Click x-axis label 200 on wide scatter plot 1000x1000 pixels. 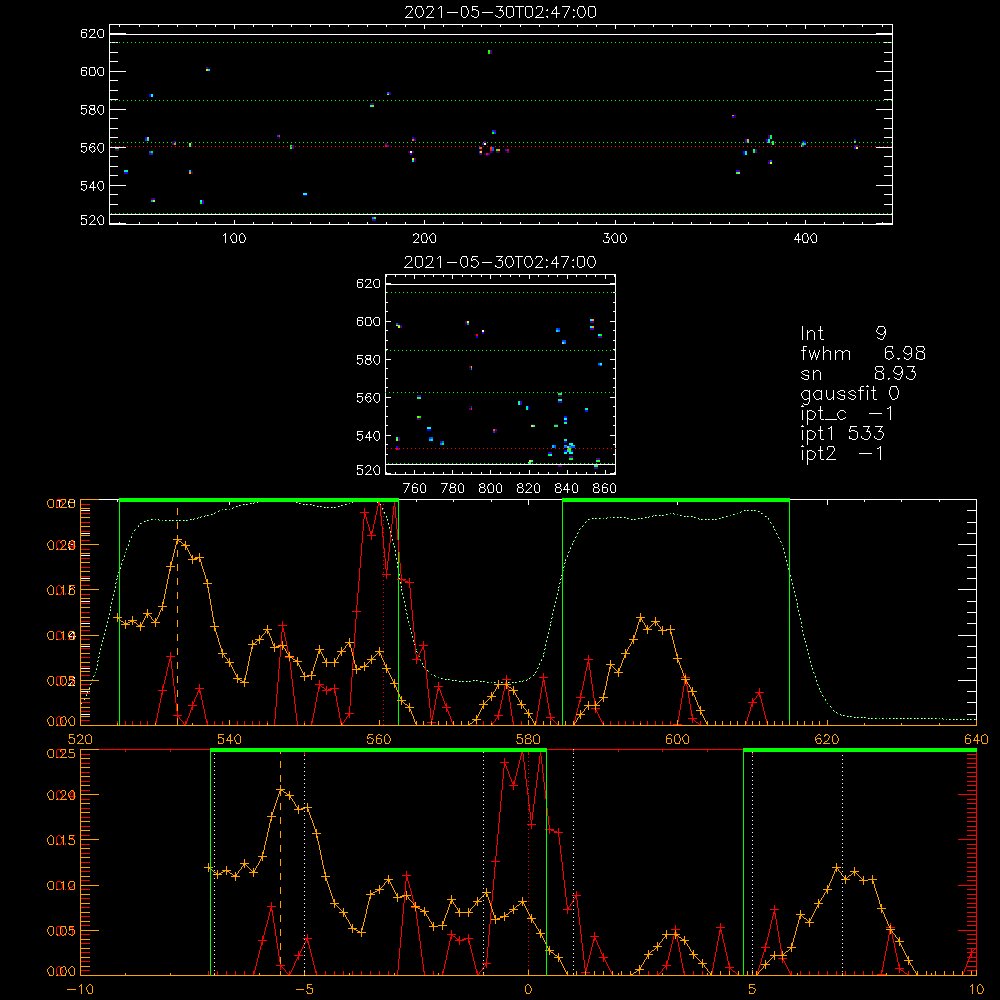tap(424, 239)
